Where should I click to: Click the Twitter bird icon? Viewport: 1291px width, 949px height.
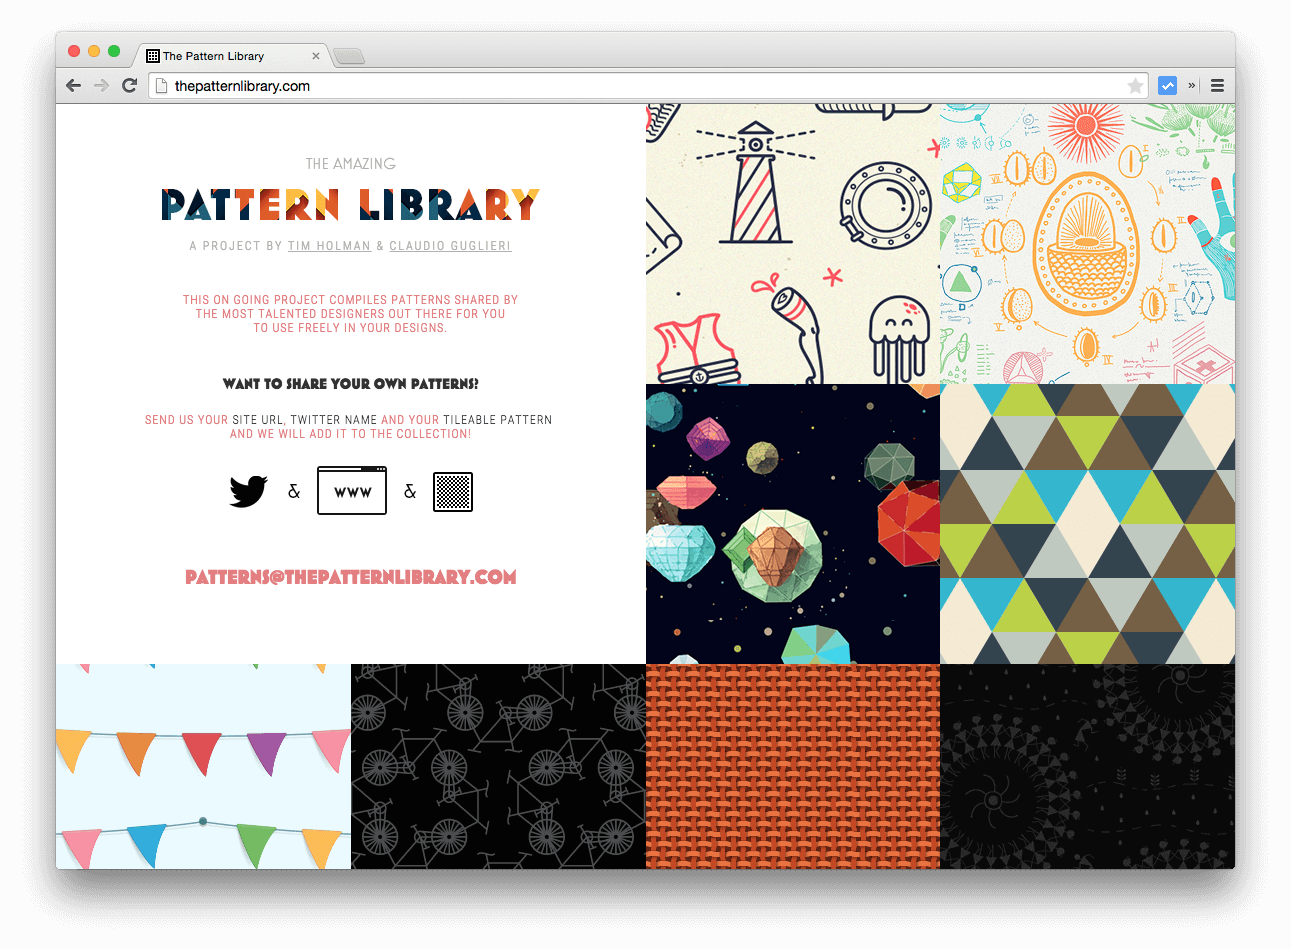tap(247, 490)
